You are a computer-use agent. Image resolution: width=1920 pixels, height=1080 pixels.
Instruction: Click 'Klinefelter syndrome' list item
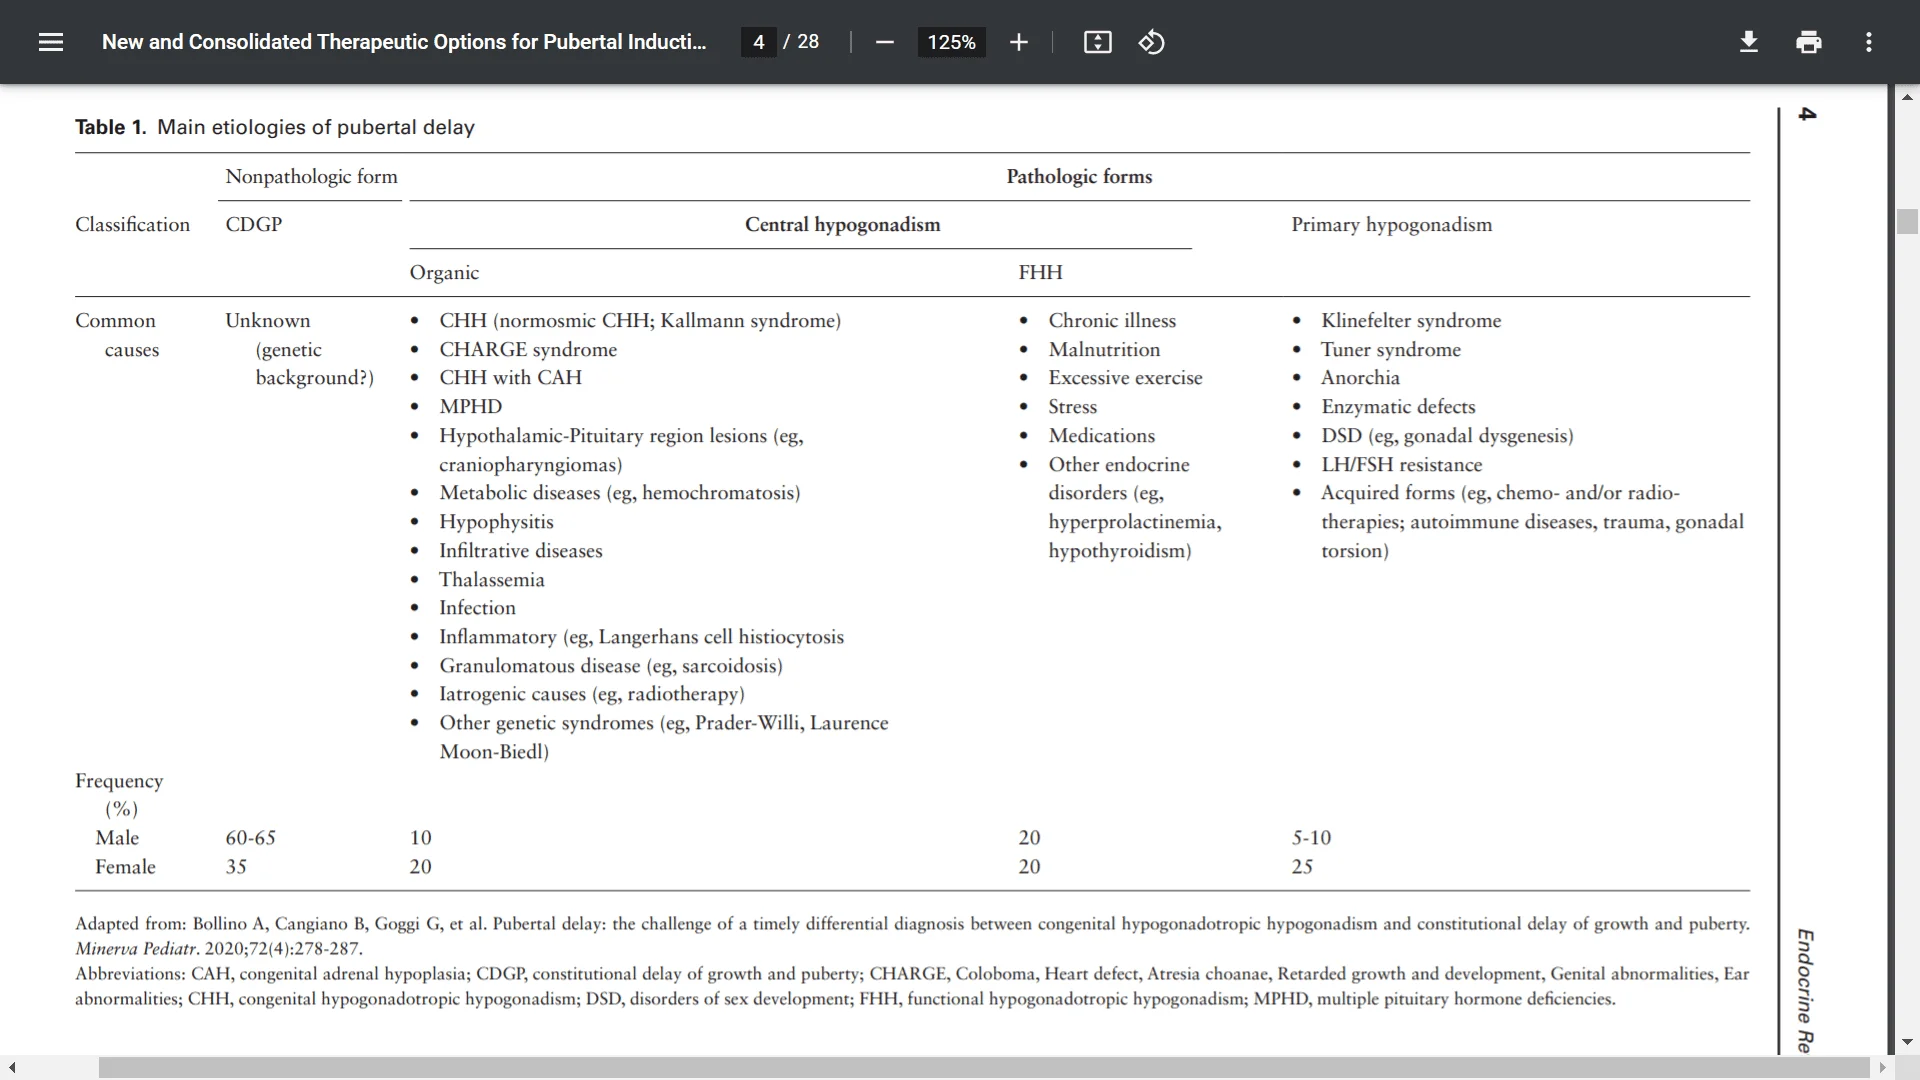(x=1410, y=321)
